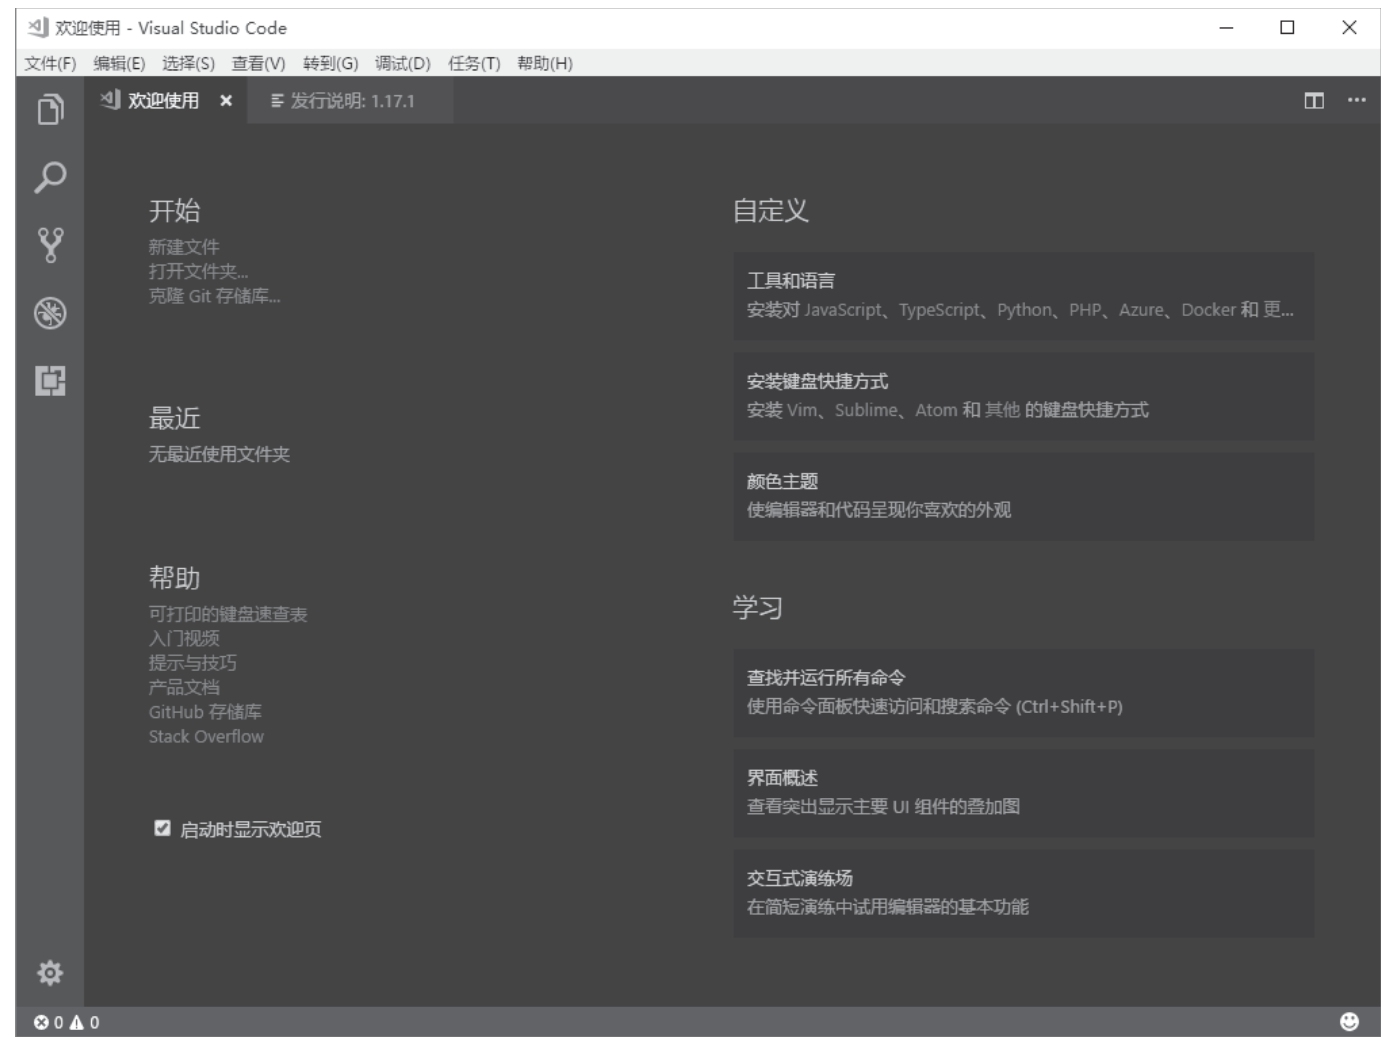Click the VS Code logo in title bar

(x=38, y=27)
